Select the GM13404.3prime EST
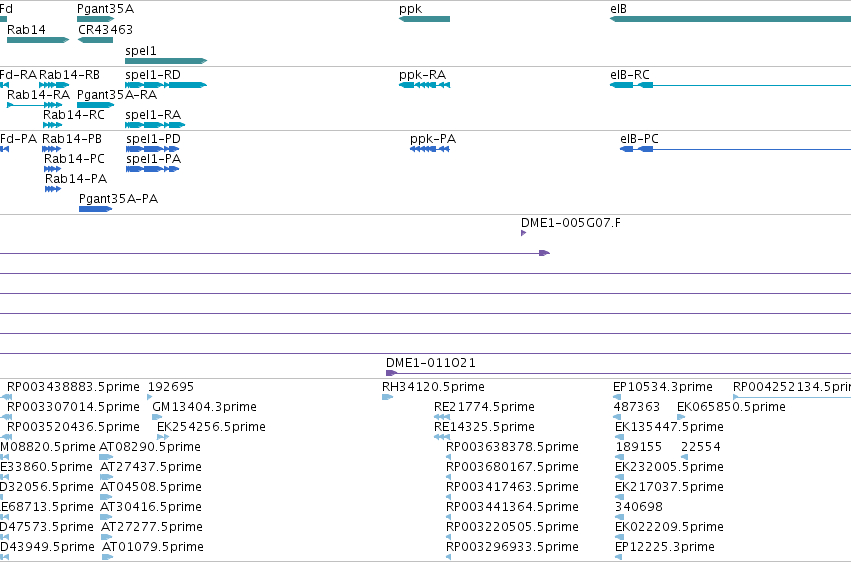The image size is (851, 562). [157, 417]
